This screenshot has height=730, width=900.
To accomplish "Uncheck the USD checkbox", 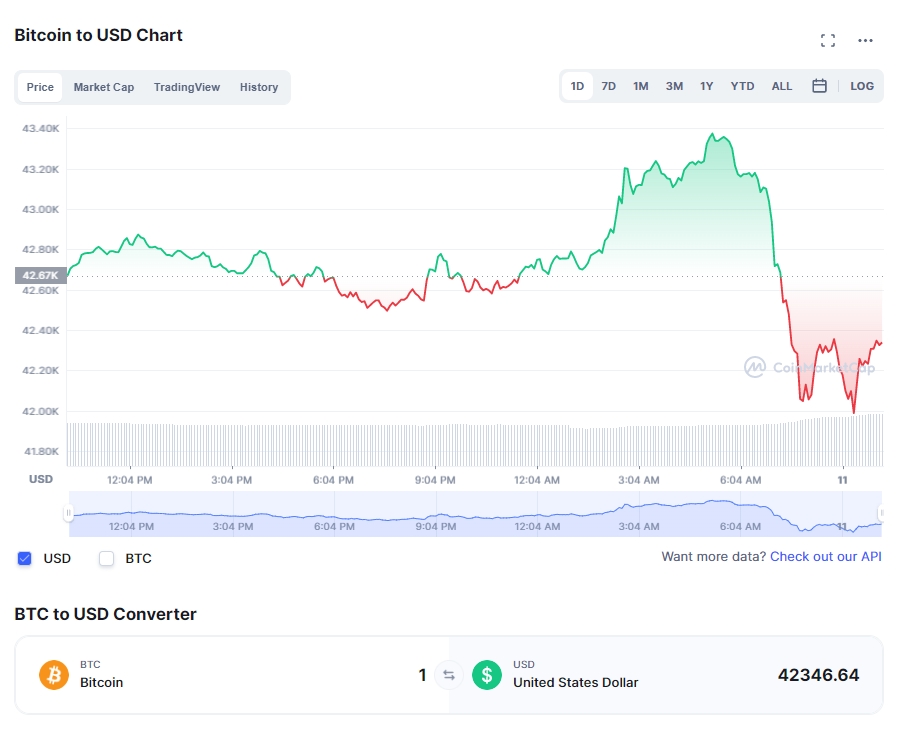I will (x=25, y=558).
